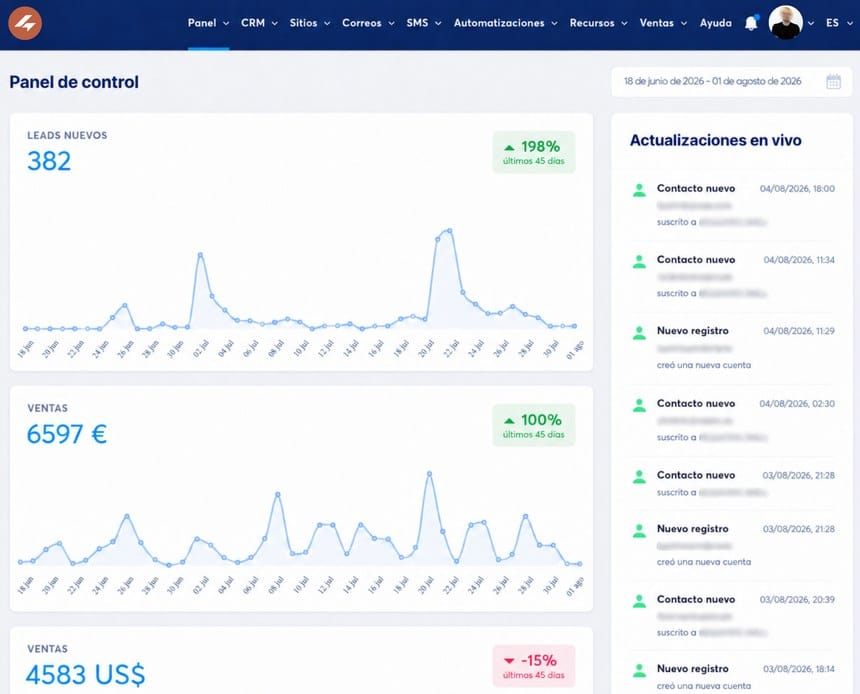This screenshot has width=860, height=694.
Task: Click the calendar icon in date range field
Action: point(833,82)
